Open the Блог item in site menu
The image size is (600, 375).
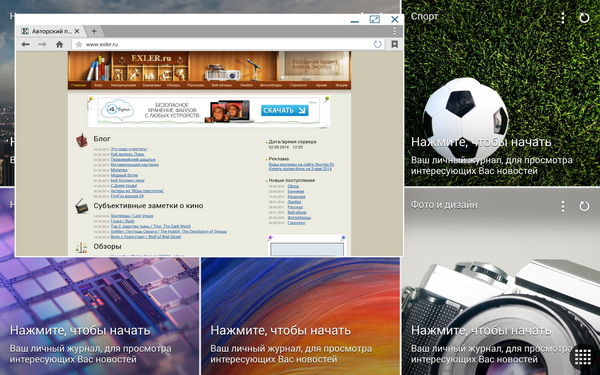coord(99,85)
